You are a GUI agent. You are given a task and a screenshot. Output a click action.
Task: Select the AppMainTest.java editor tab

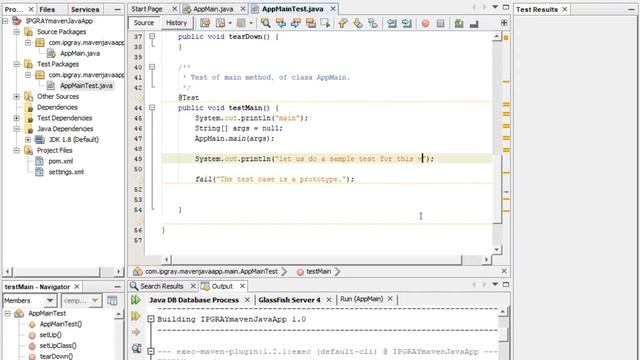[292, 9]
